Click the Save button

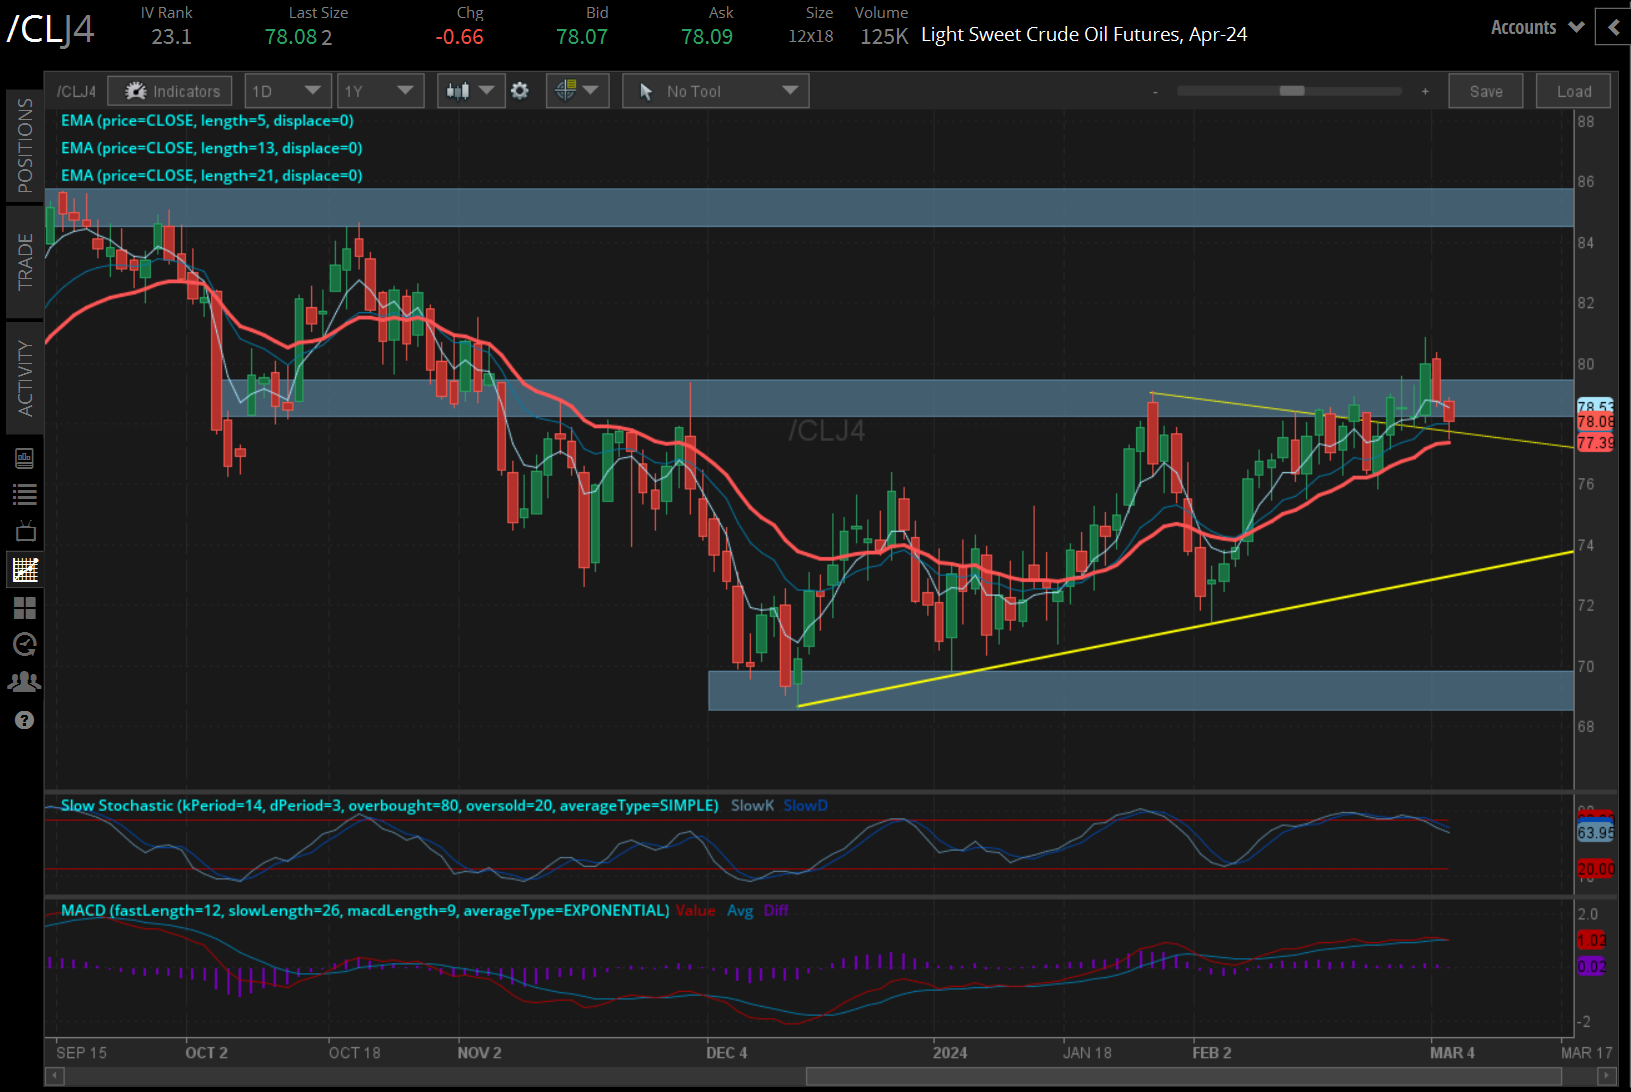click(1485, 91)
